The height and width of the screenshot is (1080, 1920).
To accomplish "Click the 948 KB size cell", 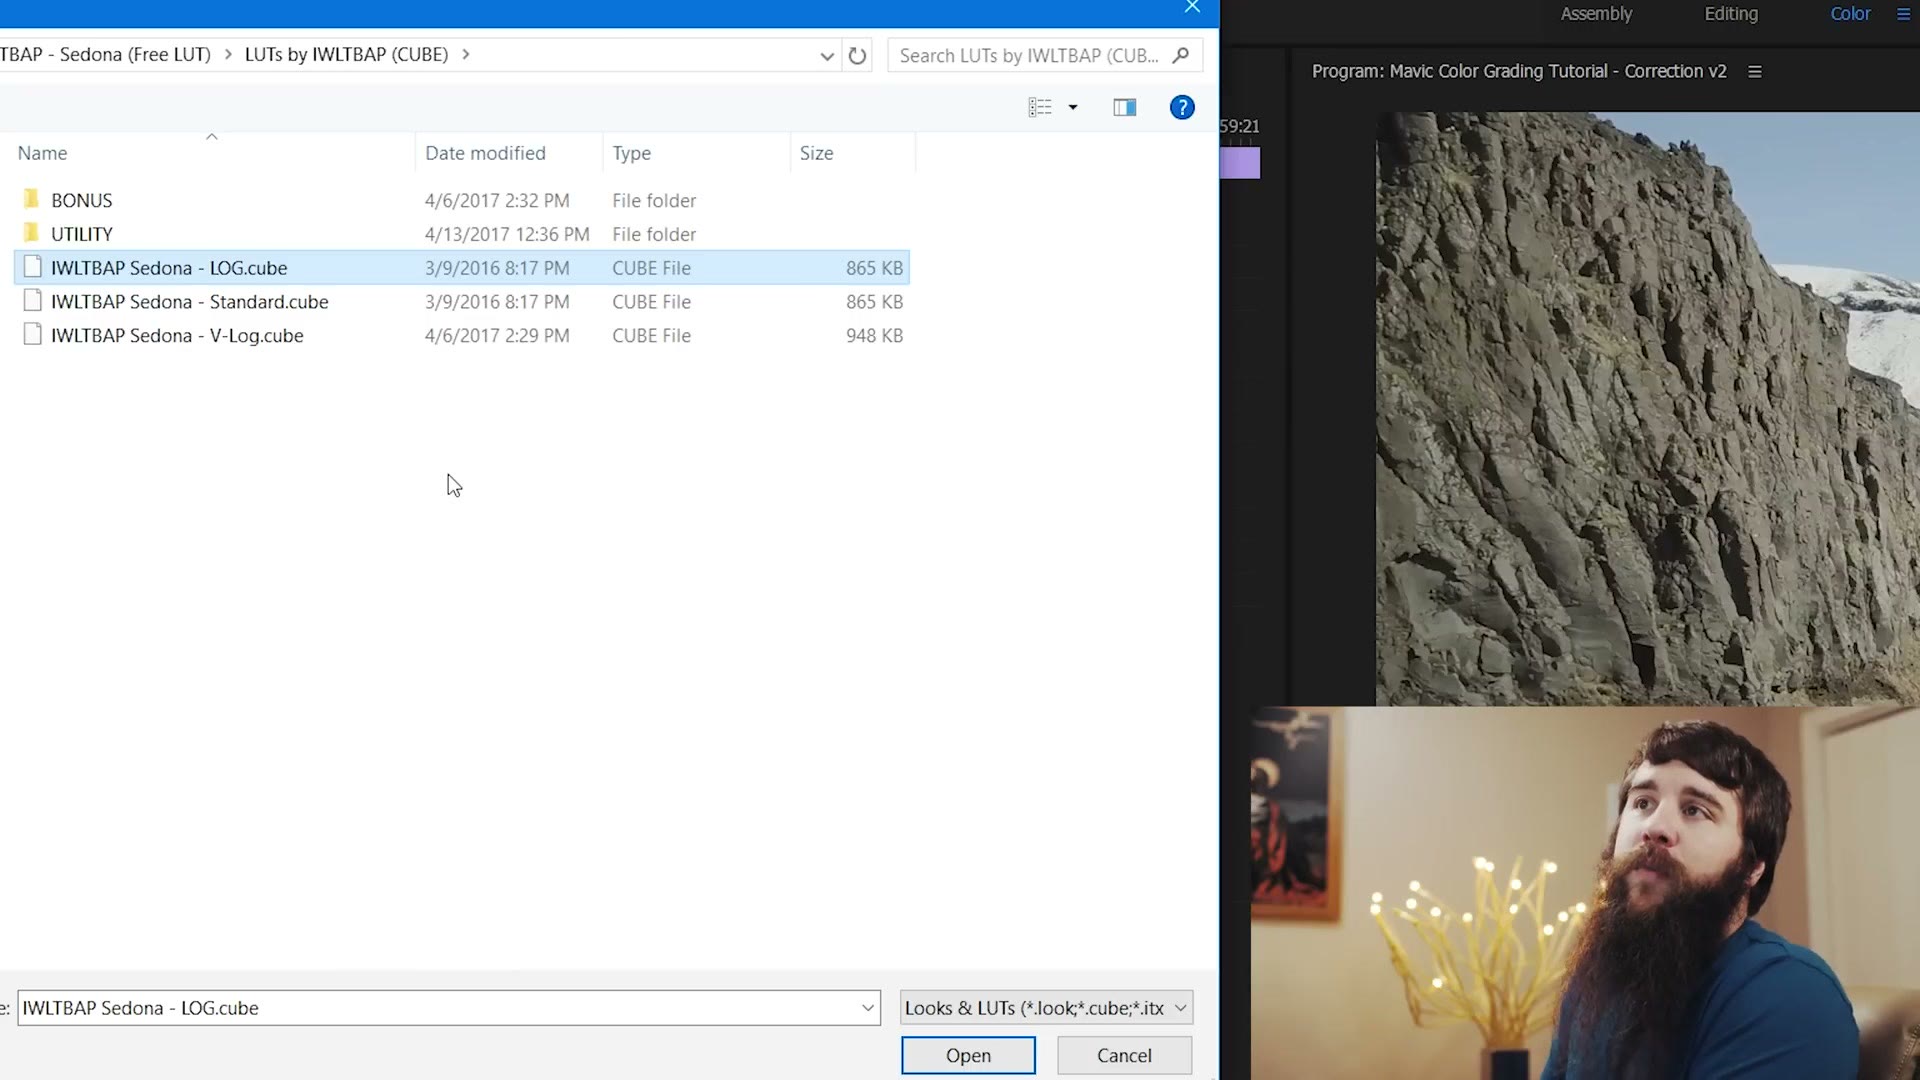I will point(874,336).
